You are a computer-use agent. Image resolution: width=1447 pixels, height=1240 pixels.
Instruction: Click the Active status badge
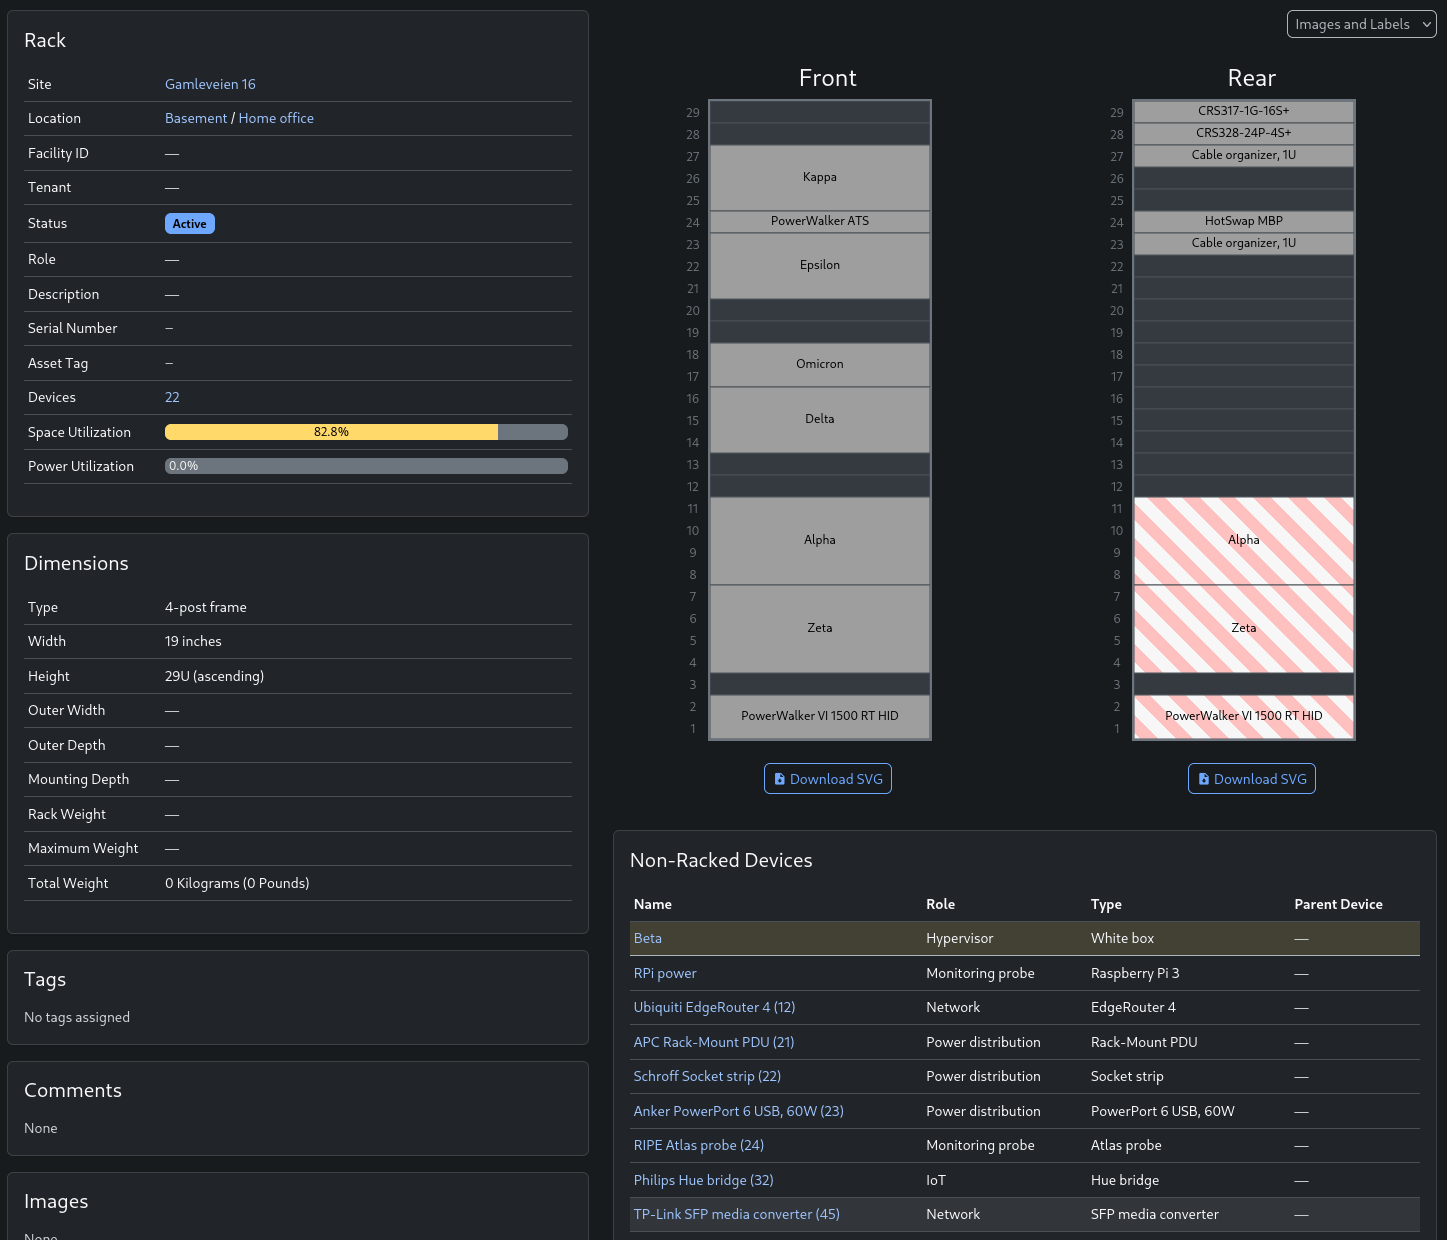[189, 224]
